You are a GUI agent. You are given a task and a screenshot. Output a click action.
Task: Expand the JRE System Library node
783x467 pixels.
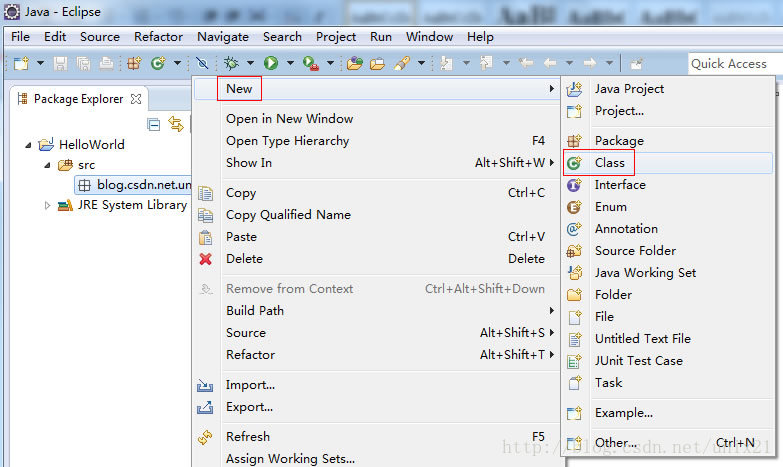47,205
